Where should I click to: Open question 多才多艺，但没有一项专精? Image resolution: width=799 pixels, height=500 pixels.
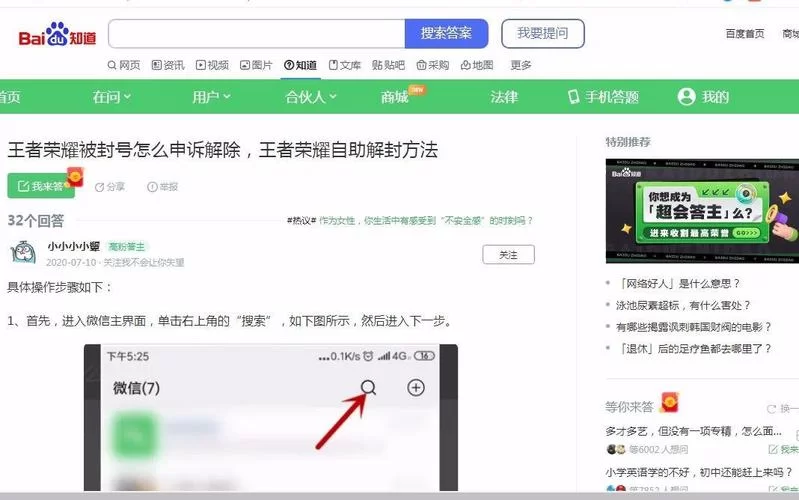tap(693, 431)
